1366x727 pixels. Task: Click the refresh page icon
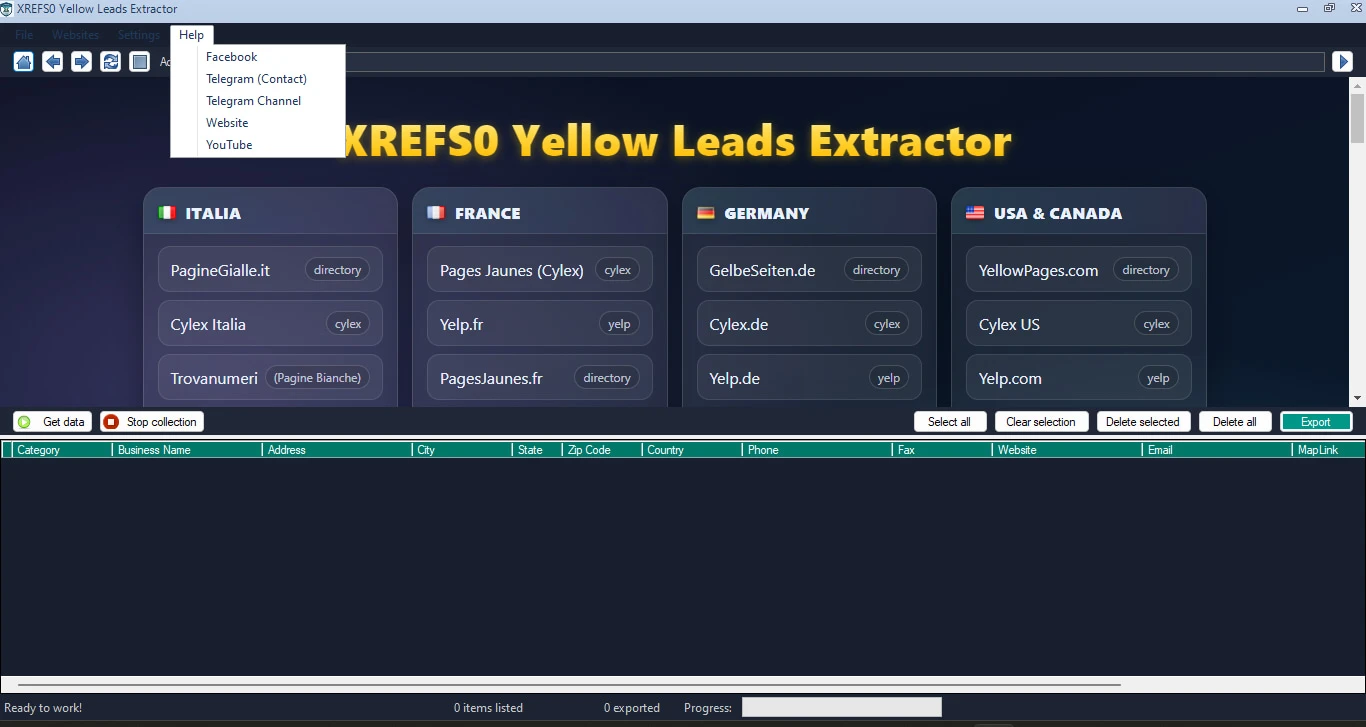click(x=110, y=62)
